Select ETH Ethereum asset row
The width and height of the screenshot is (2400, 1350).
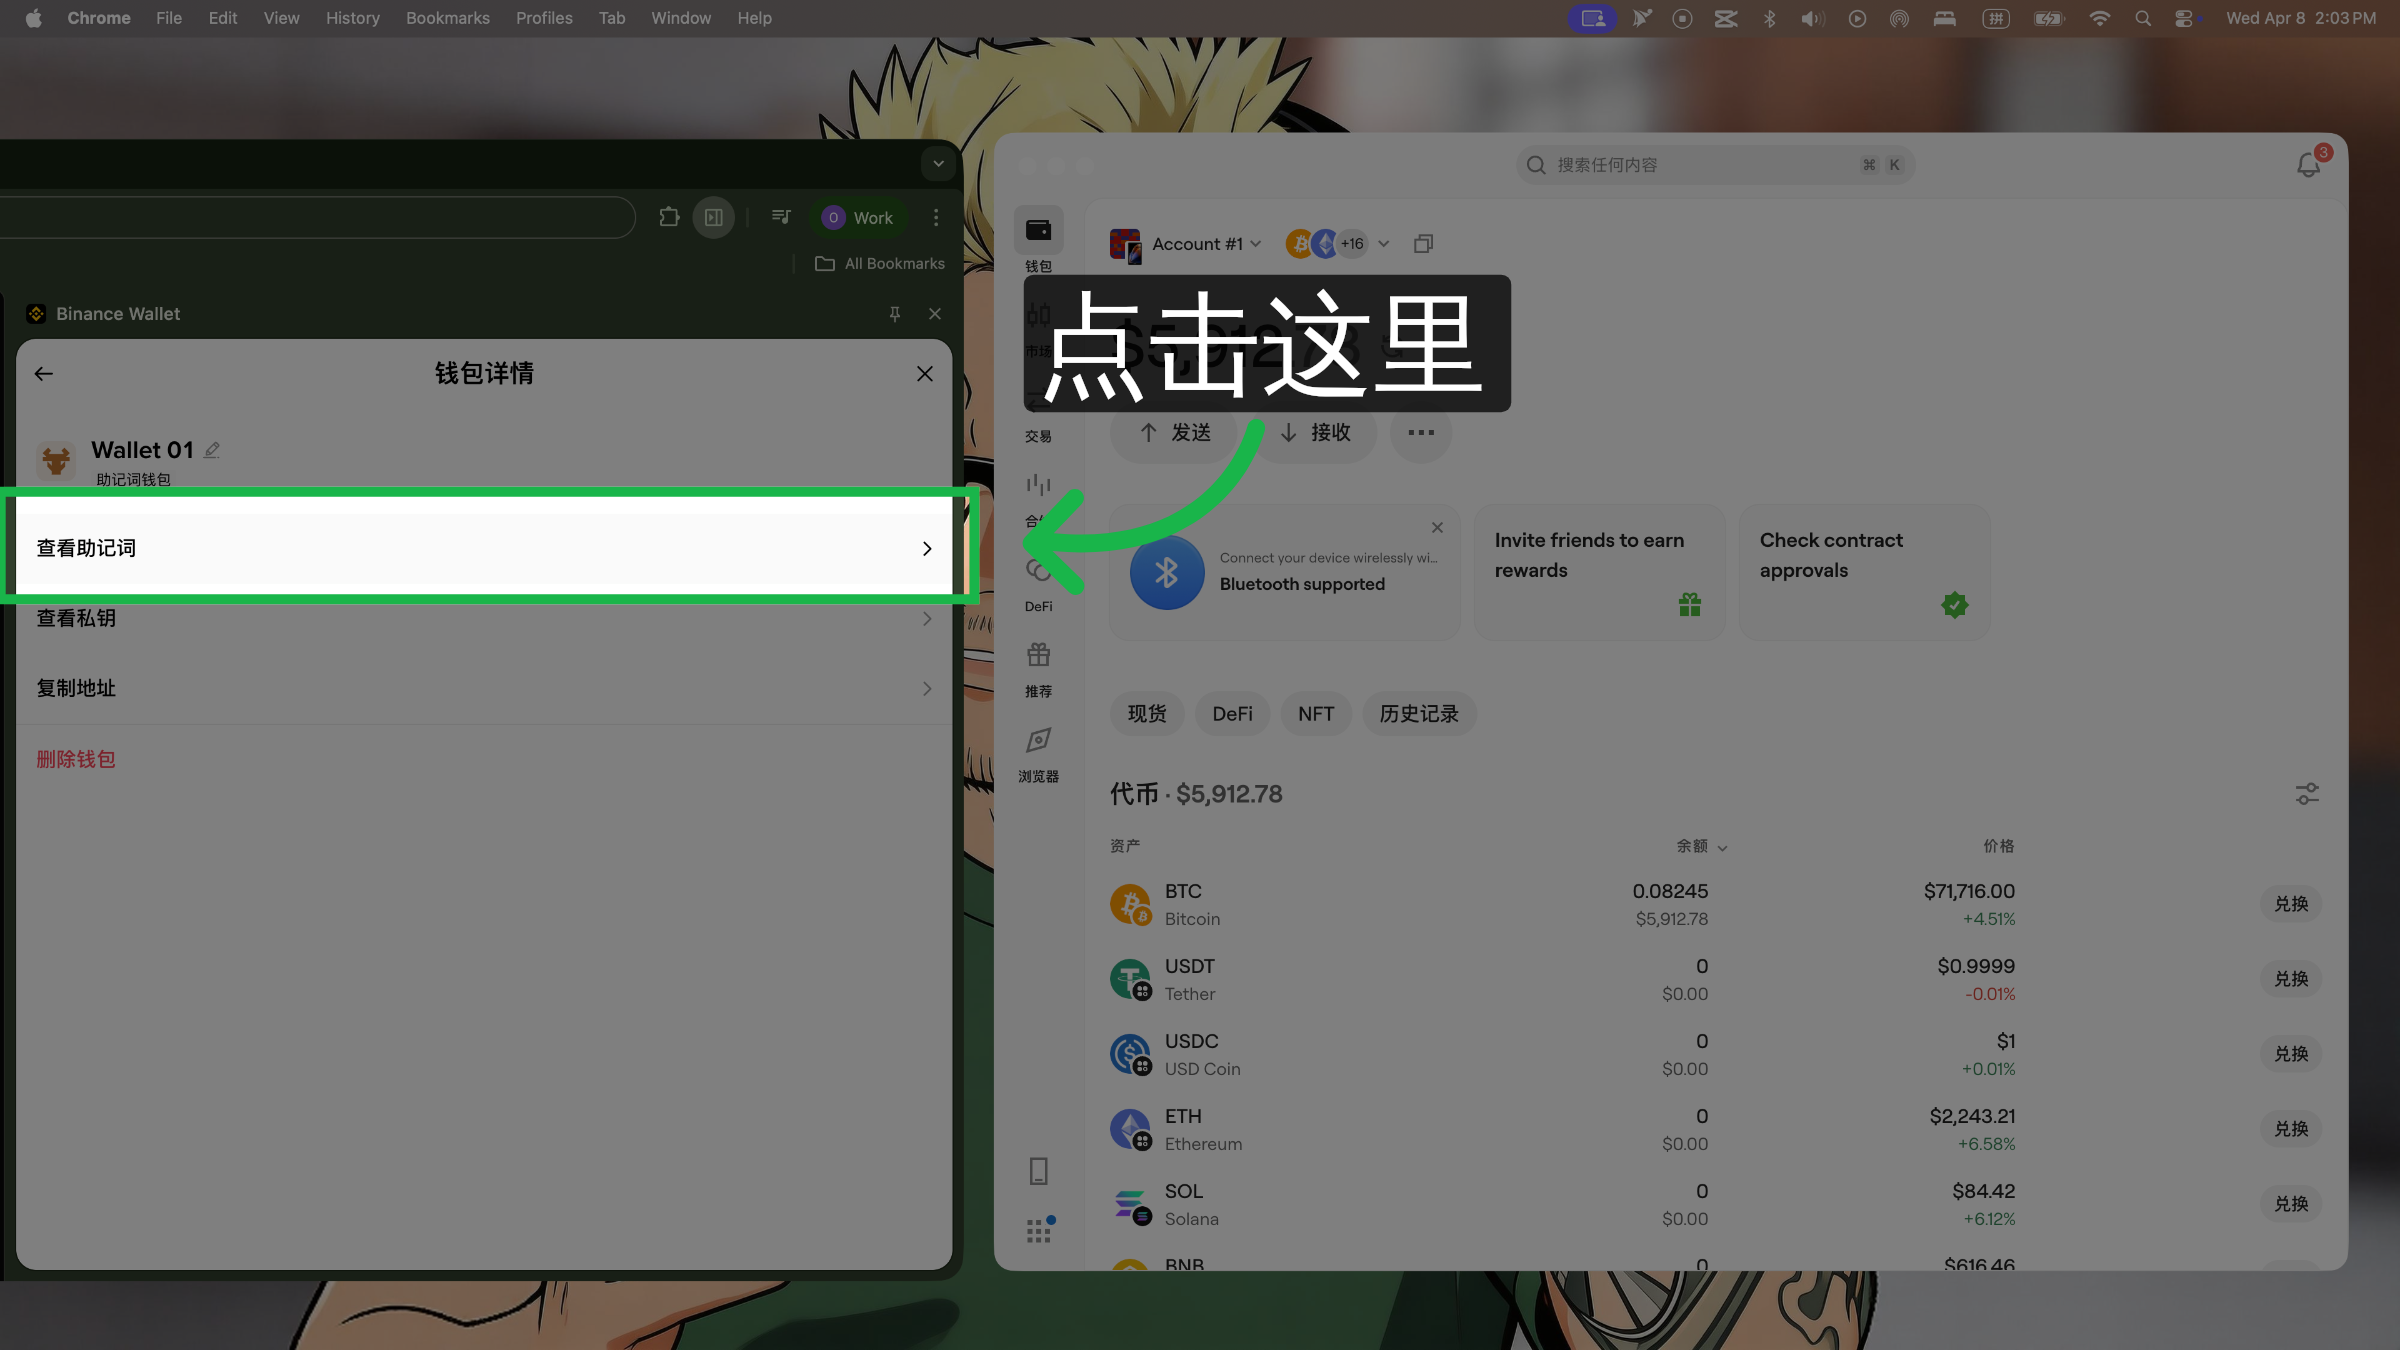coord(1715,1129)
